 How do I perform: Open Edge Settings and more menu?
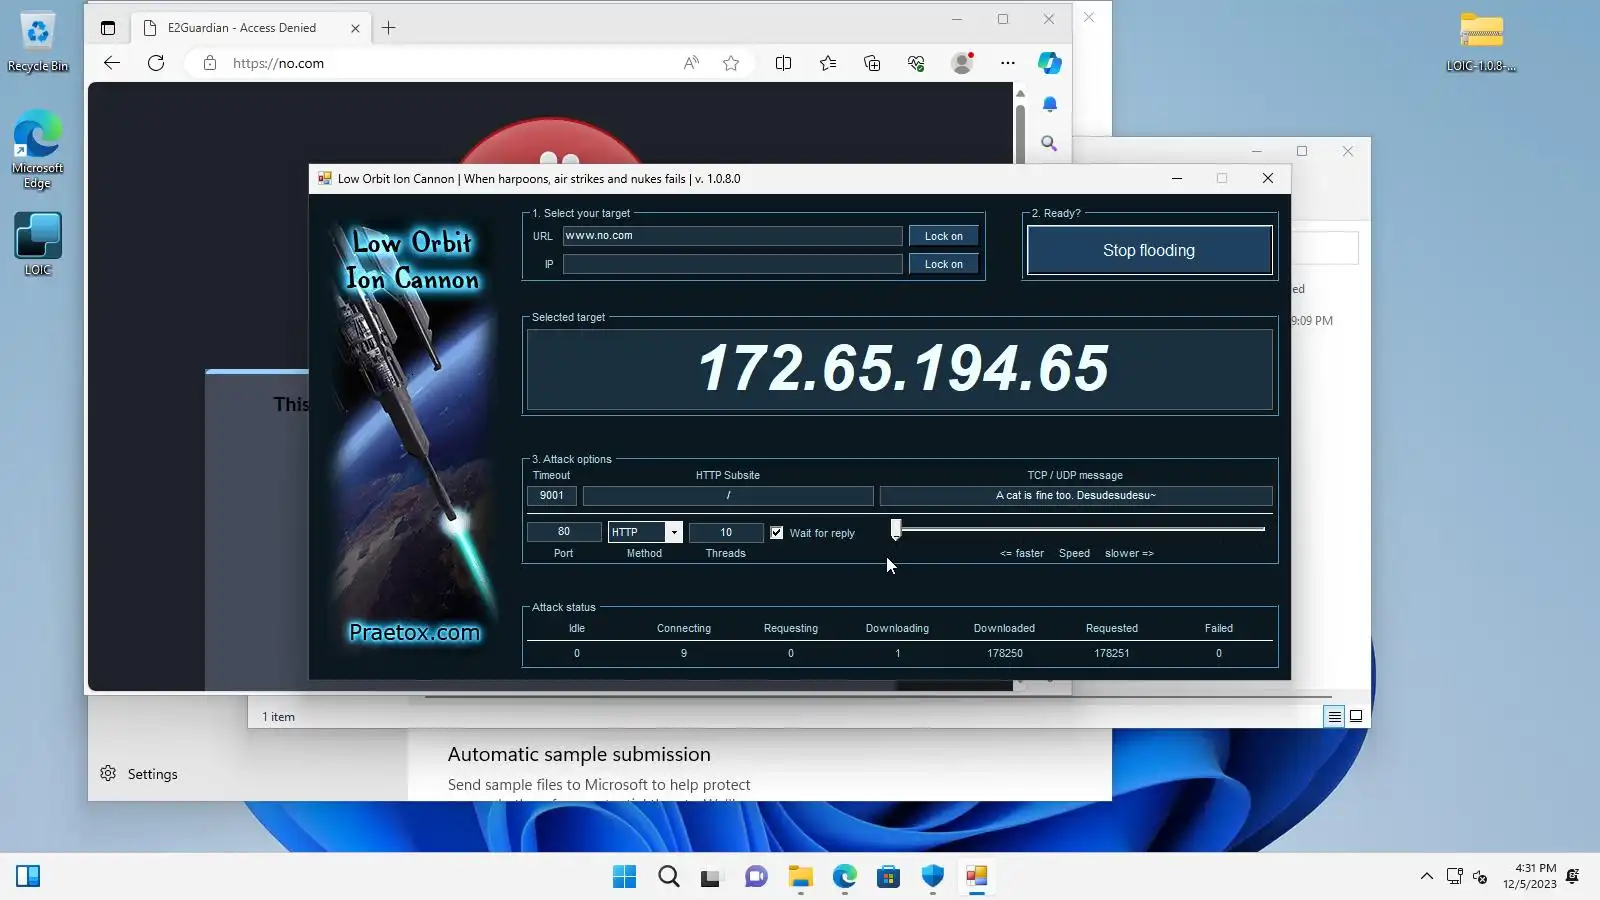[x=1007, y=63]
